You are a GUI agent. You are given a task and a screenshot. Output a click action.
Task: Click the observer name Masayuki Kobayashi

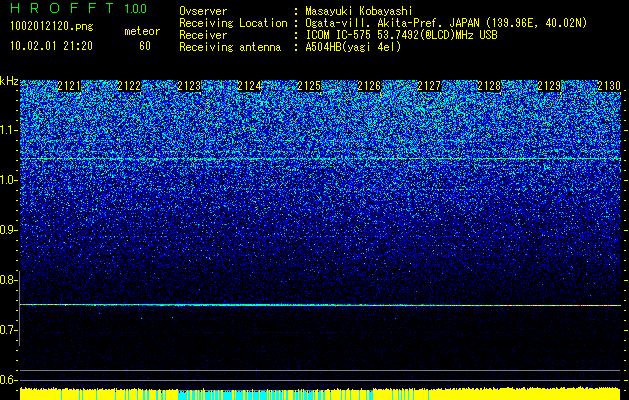(359, 11)
